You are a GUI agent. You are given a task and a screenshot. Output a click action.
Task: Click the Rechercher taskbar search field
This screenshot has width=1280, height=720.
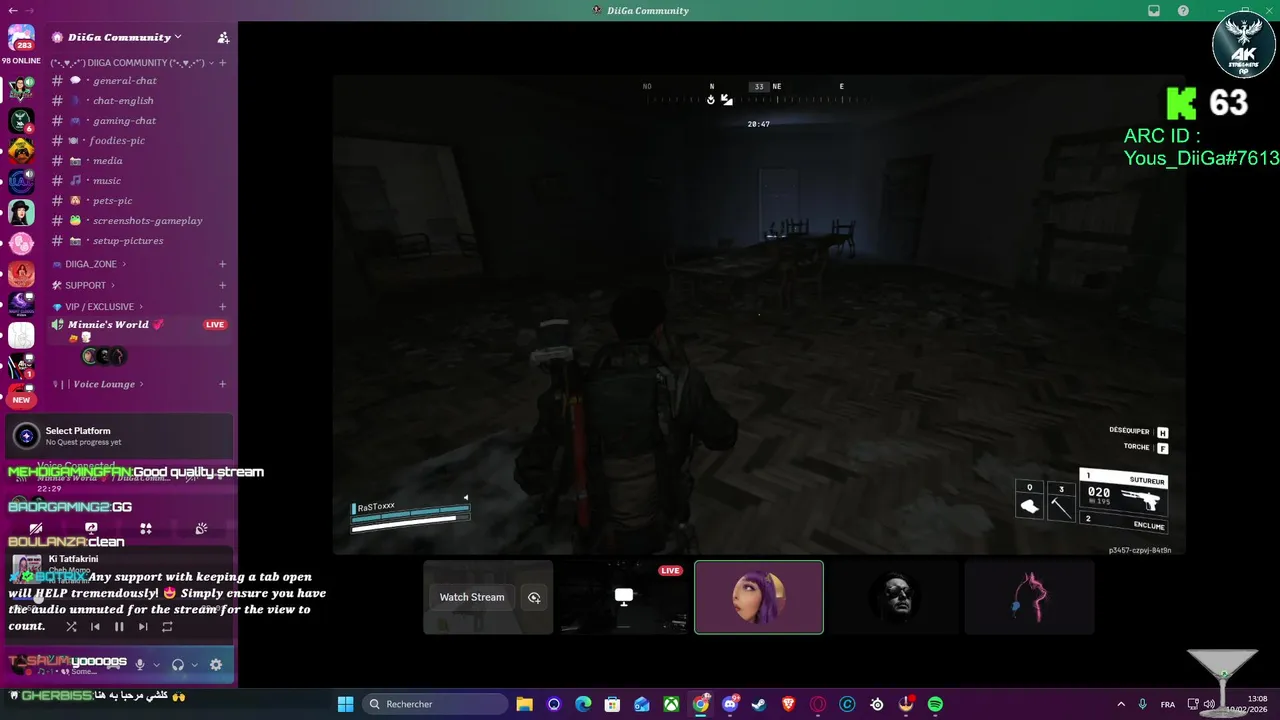434,704
